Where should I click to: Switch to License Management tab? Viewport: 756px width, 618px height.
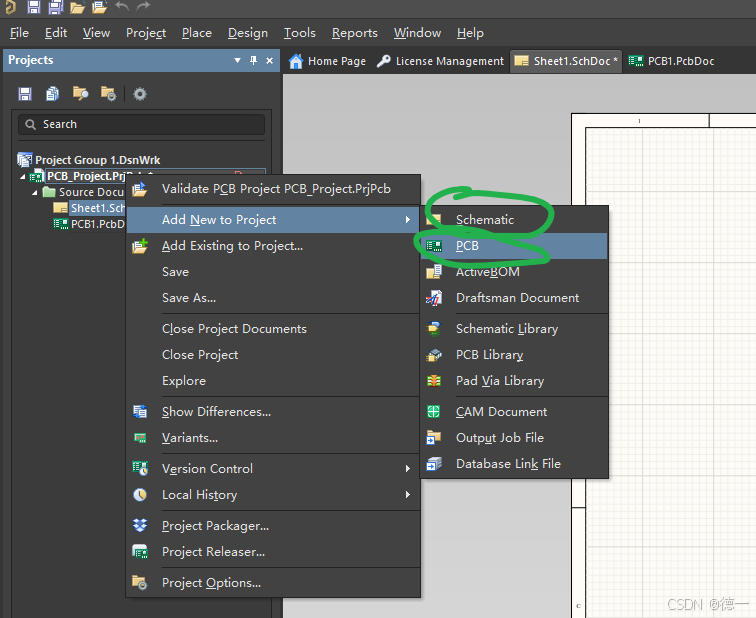[441, 61]
